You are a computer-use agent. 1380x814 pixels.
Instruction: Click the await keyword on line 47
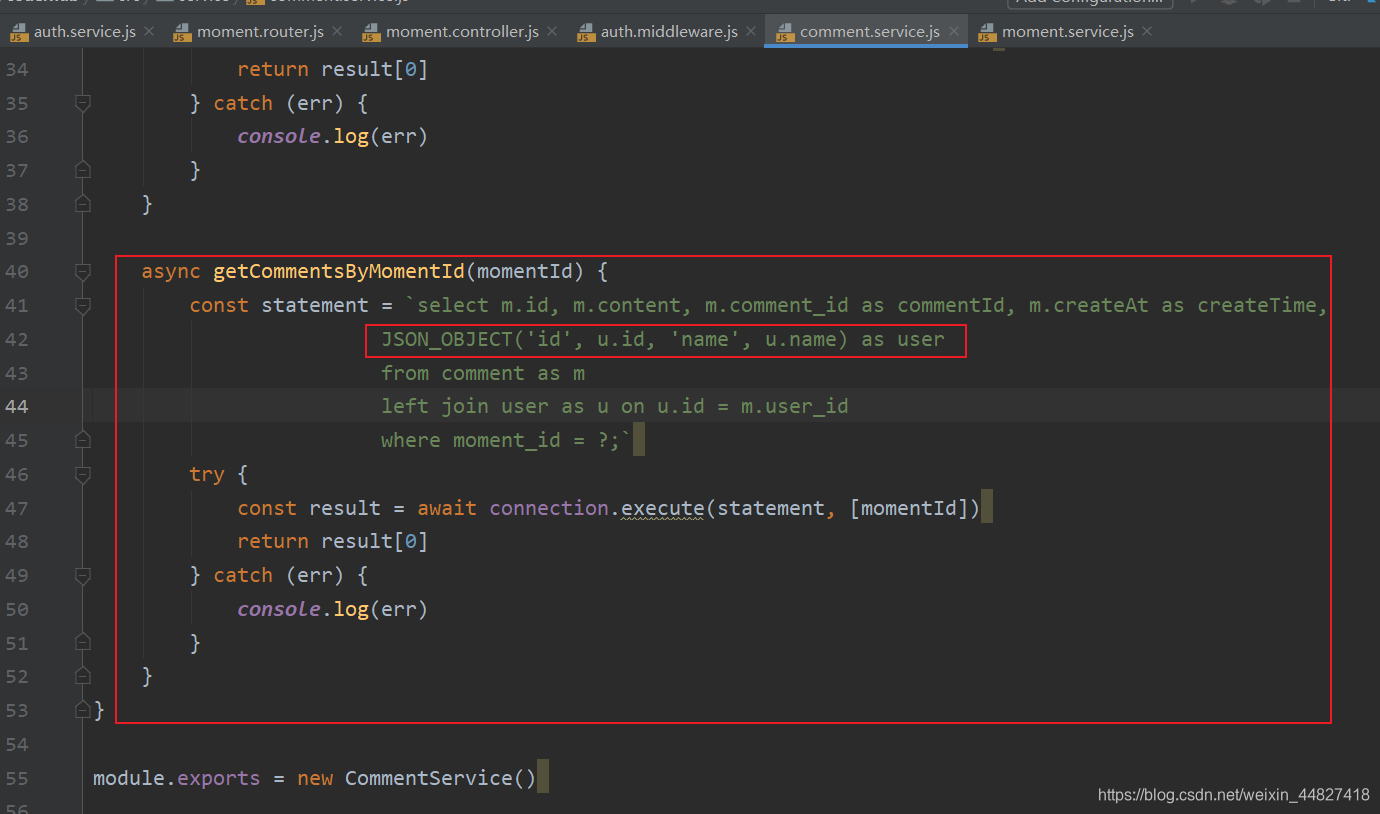click(447, 508)
